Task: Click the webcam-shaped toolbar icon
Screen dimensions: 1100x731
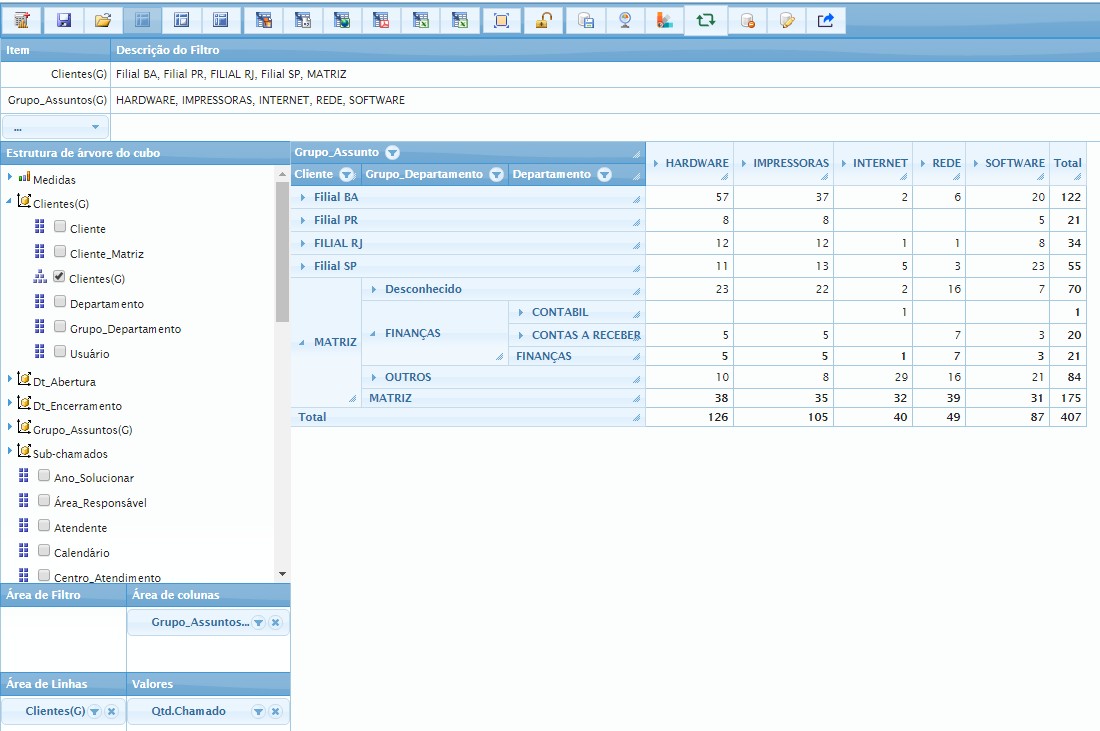Action: click(x=625, y=20)
